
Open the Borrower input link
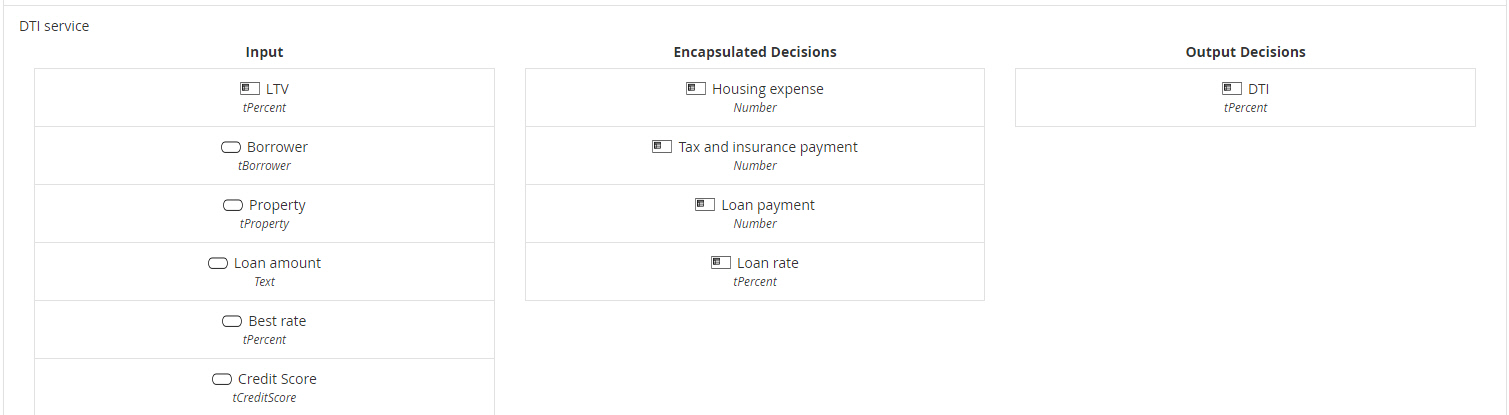[x=277, y=147]
